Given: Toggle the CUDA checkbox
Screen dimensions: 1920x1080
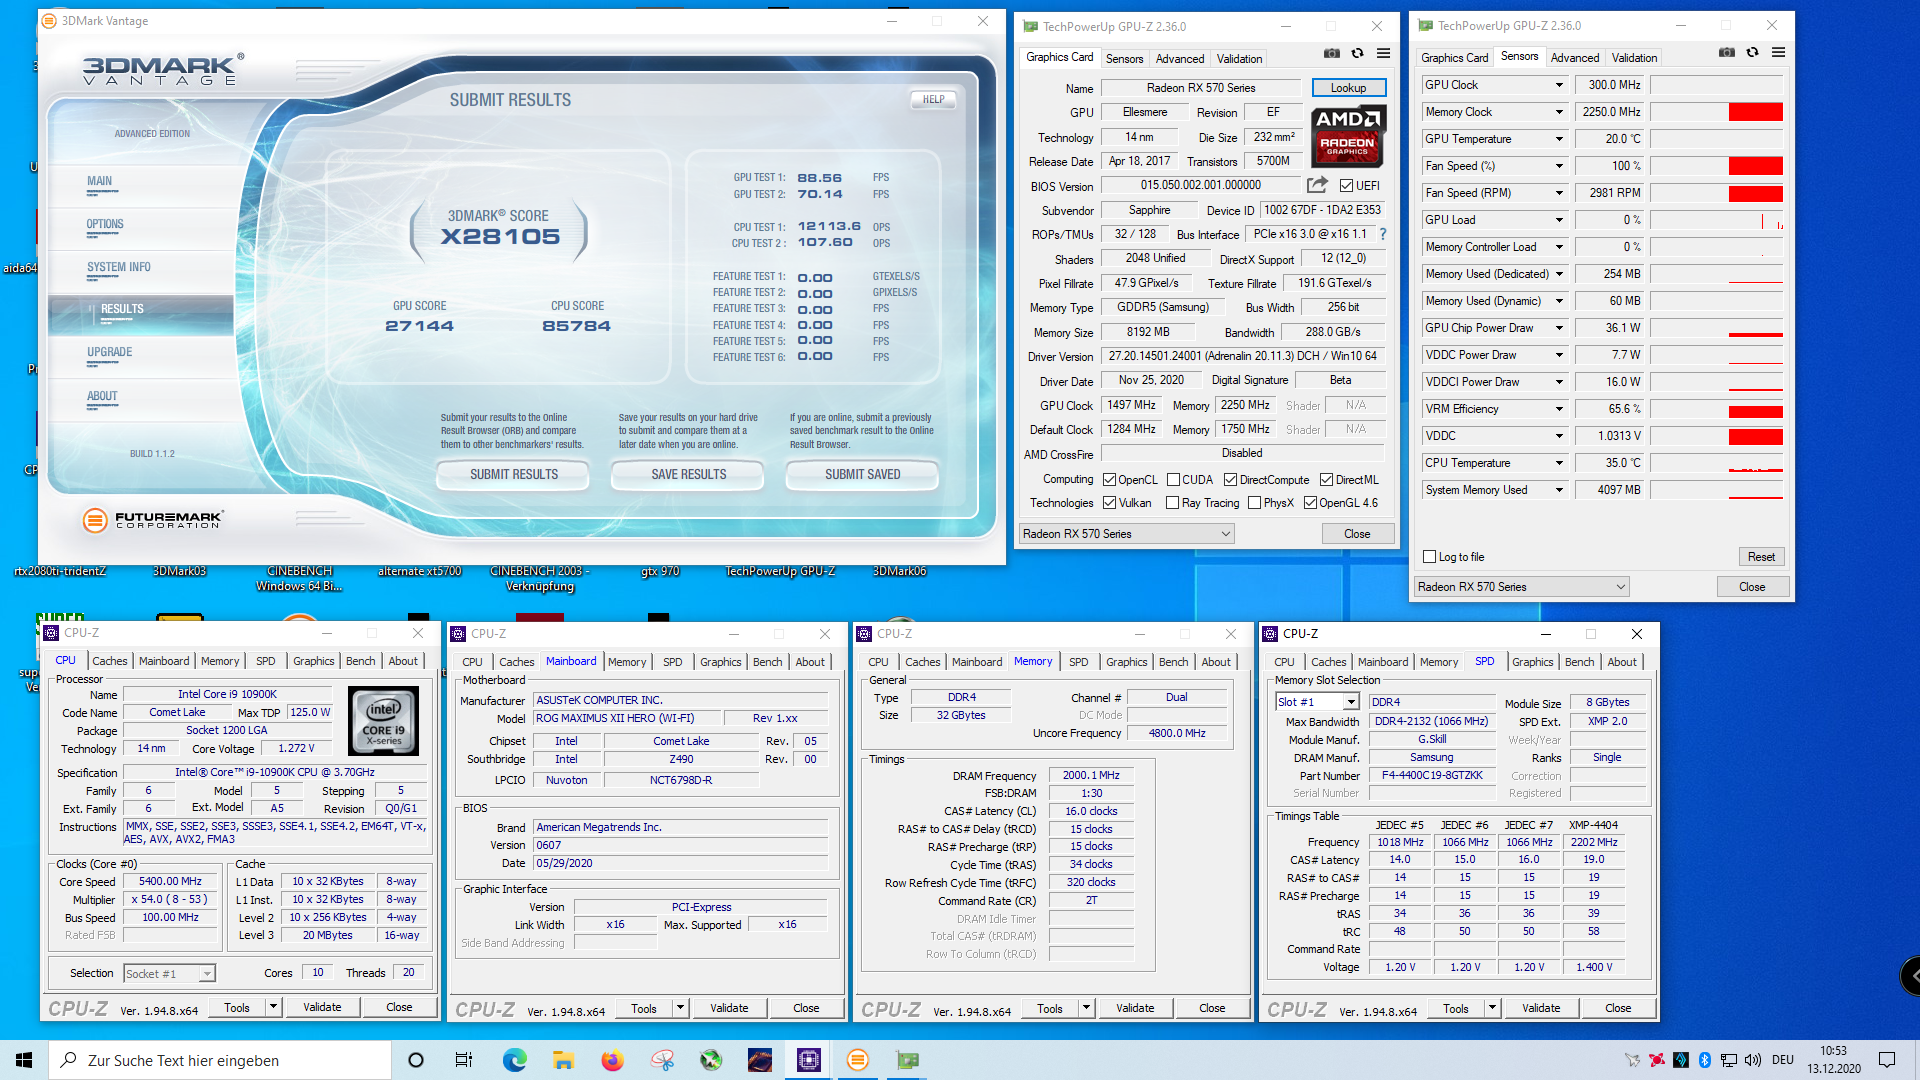Looking at the screenshot, I should (x=1173, y=480).
